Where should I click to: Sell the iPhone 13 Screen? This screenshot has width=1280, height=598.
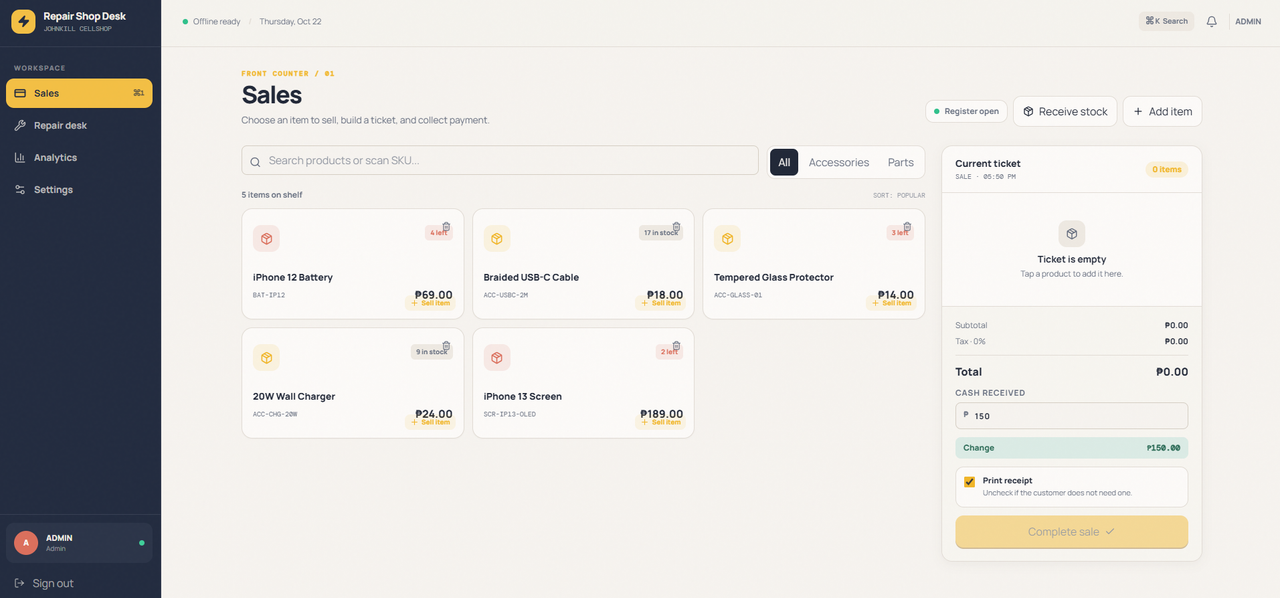(x=661, y=422)
